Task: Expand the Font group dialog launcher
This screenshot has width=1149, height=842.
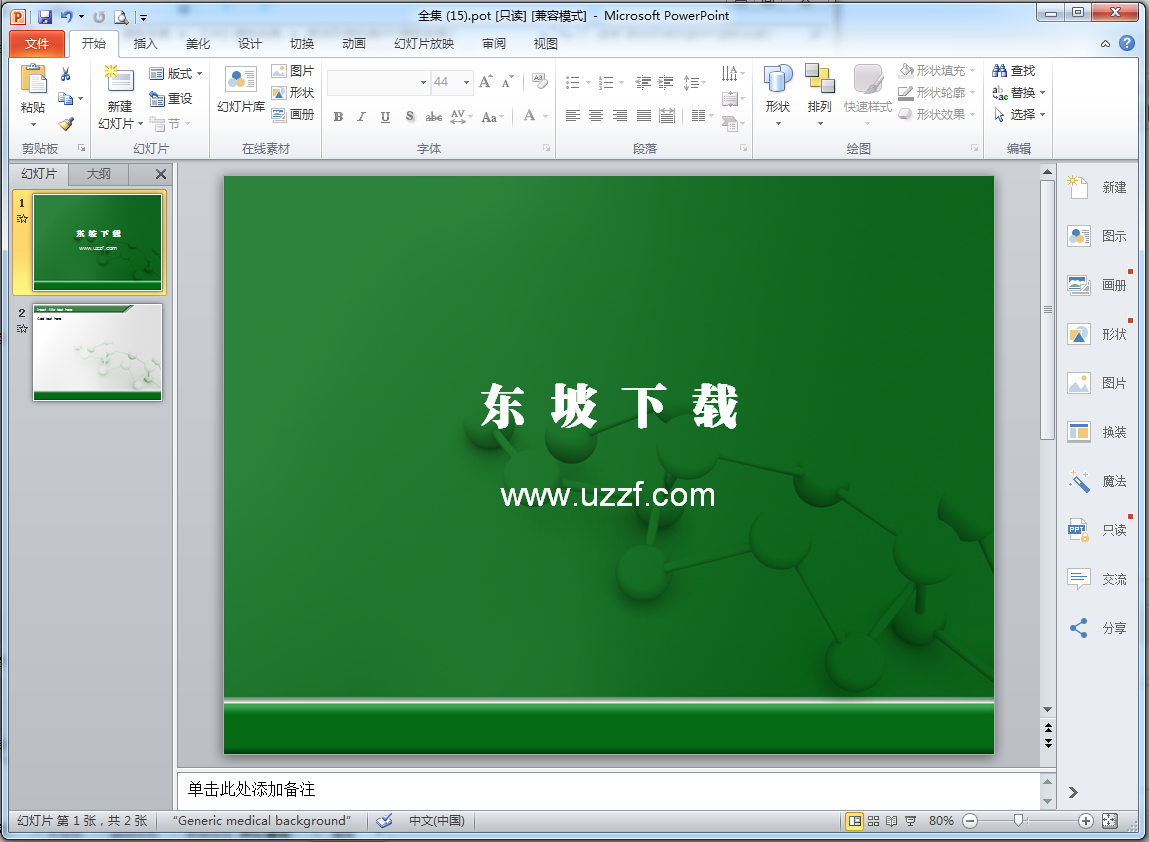Action: coord(547,148)
